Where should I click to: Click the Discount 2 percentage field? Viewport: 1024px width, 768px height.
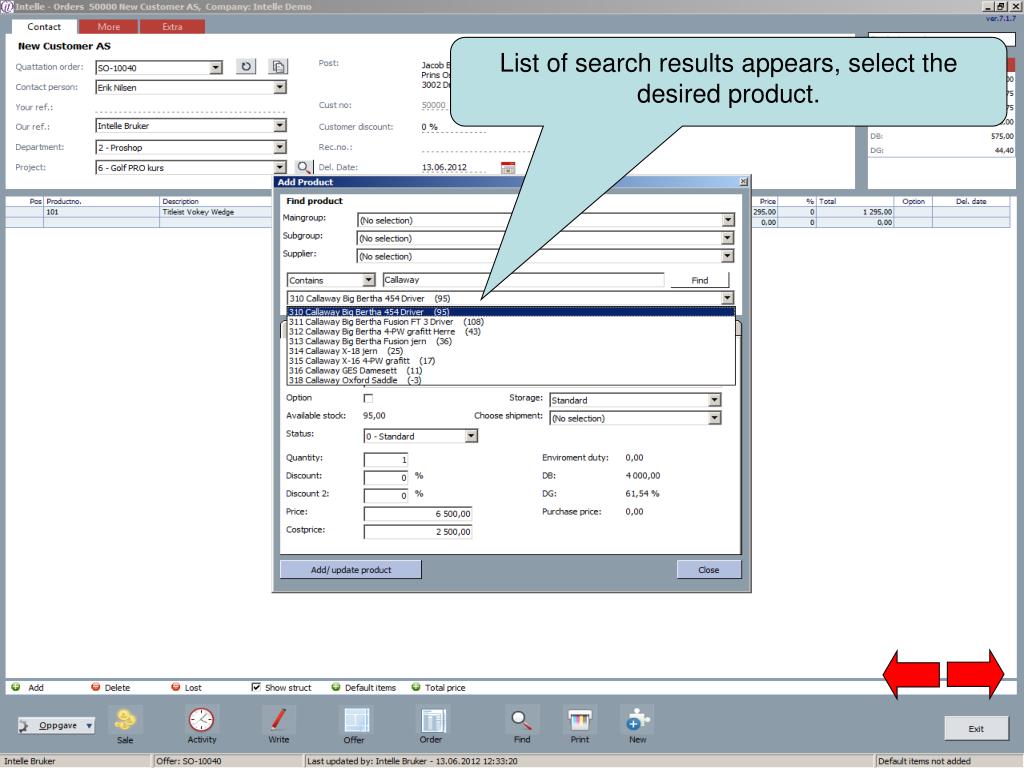(386, 495)
